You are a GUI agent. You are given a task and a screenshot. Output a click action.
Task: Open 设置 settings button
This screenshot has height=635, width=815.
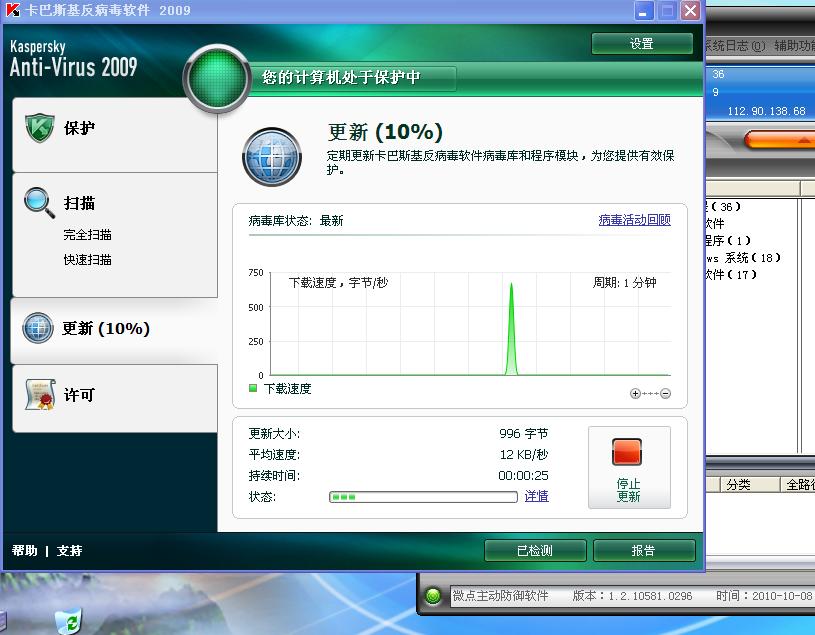(x=642, y=44)
